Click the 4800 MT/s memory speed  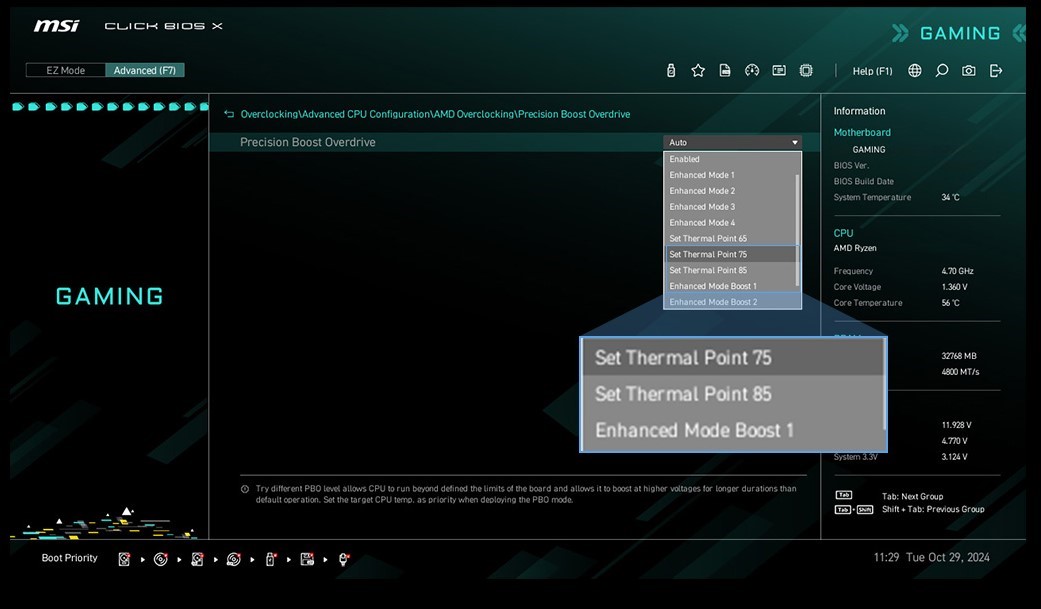(x=960, y=372)
